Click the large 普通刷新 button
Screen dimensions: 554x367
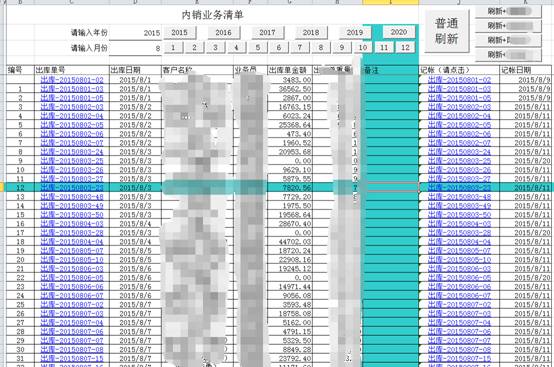(x=447, y=31)
